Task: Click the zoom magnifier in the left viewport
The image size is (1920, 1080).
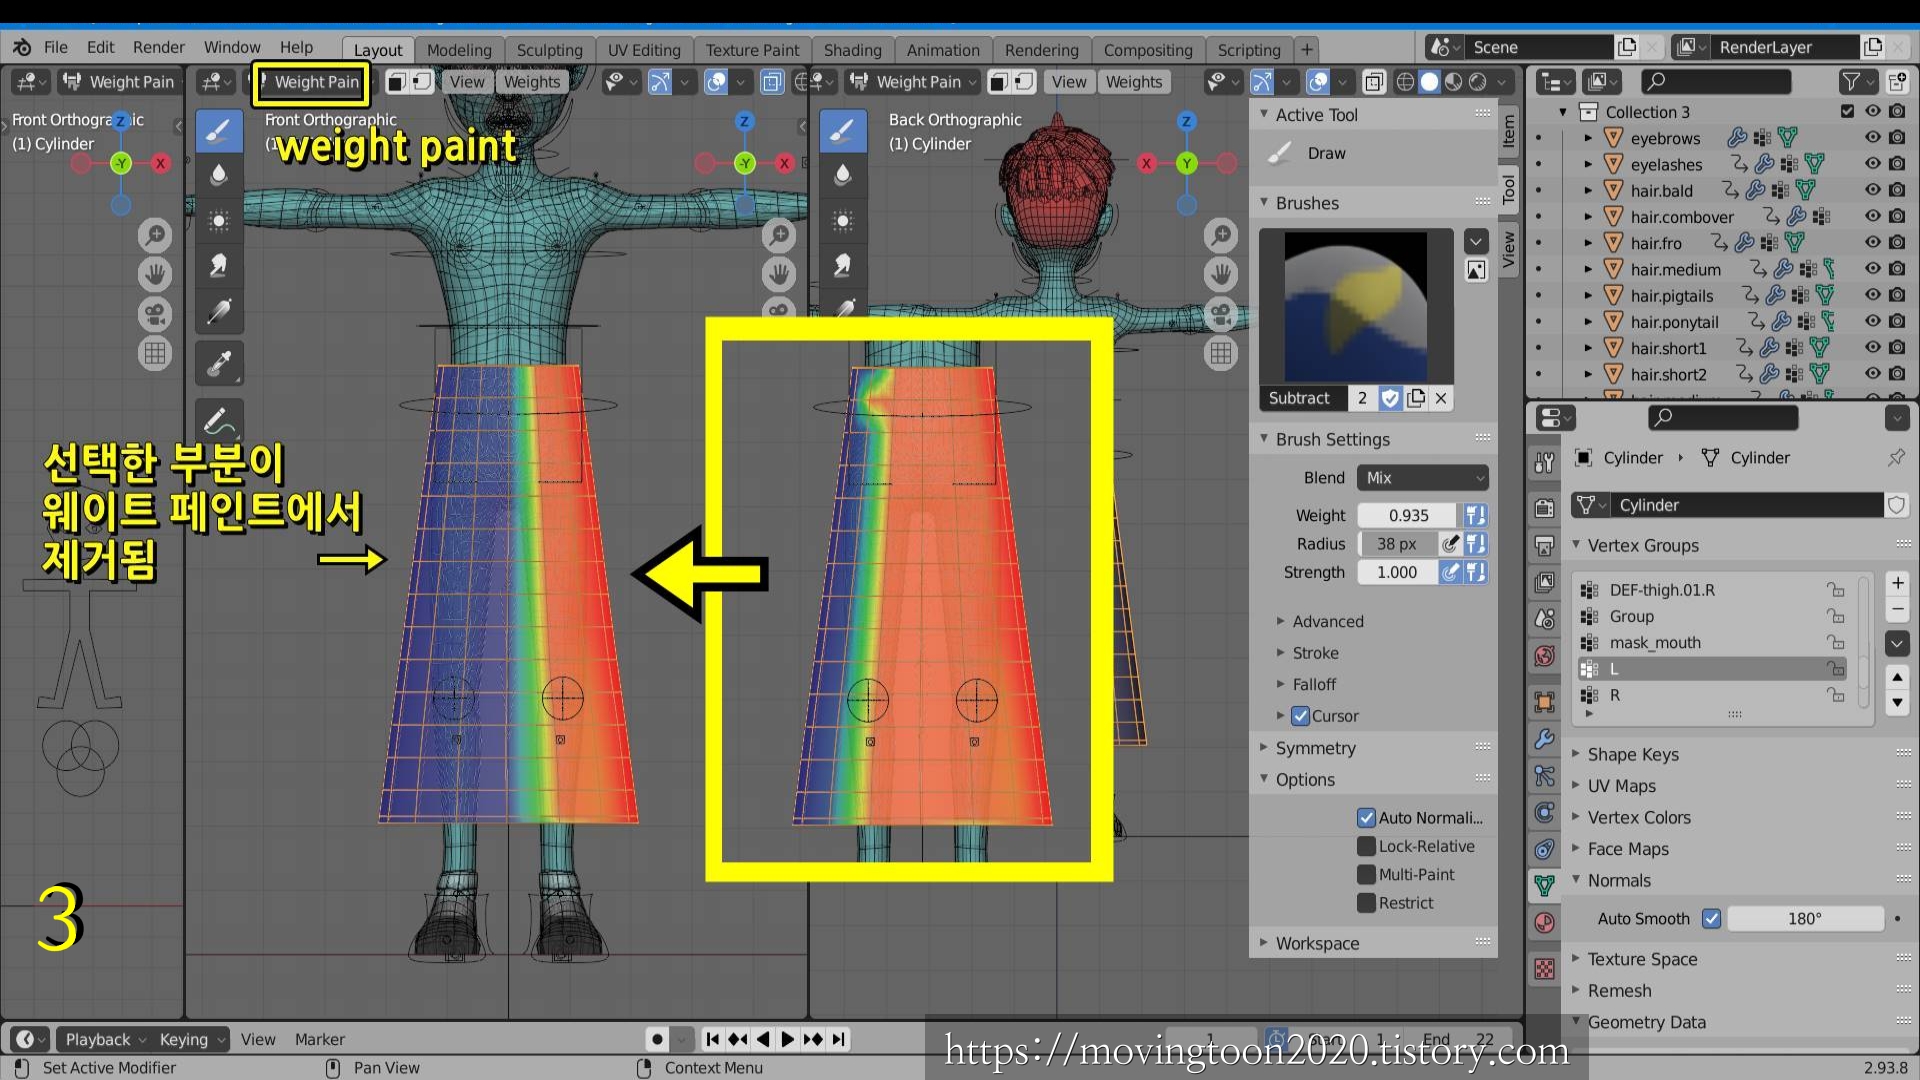Action: coord(155,236)
